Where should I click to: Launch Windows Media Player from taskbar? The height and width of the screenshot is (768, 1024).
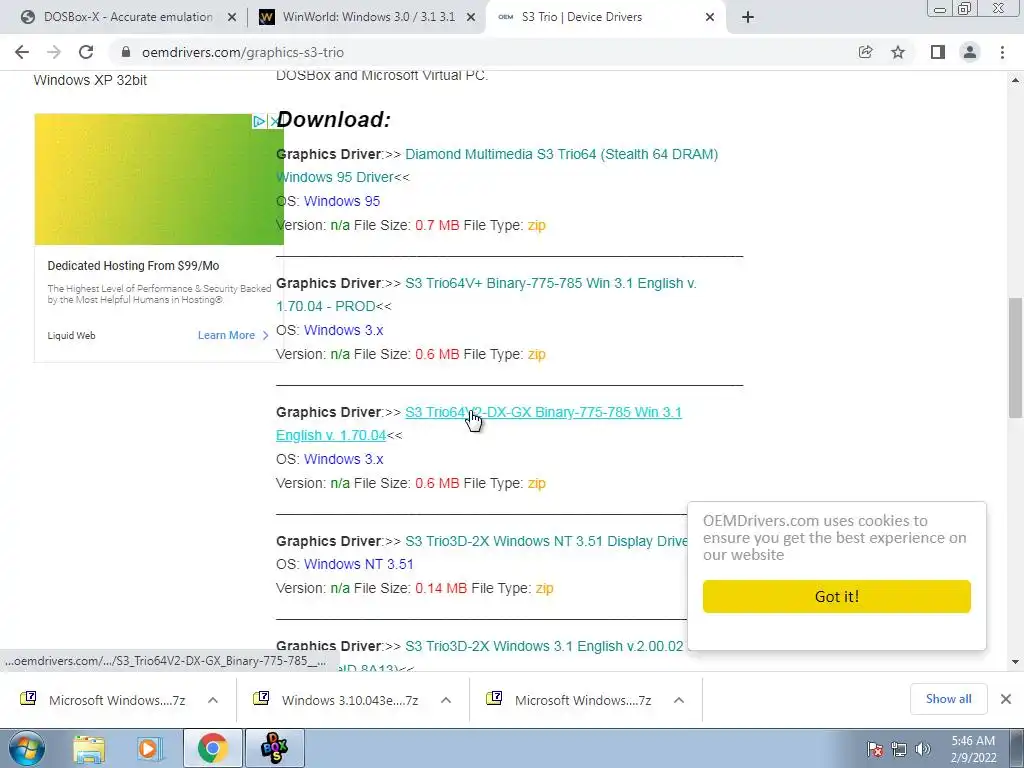pyautogui.click(x=150, y=748)
